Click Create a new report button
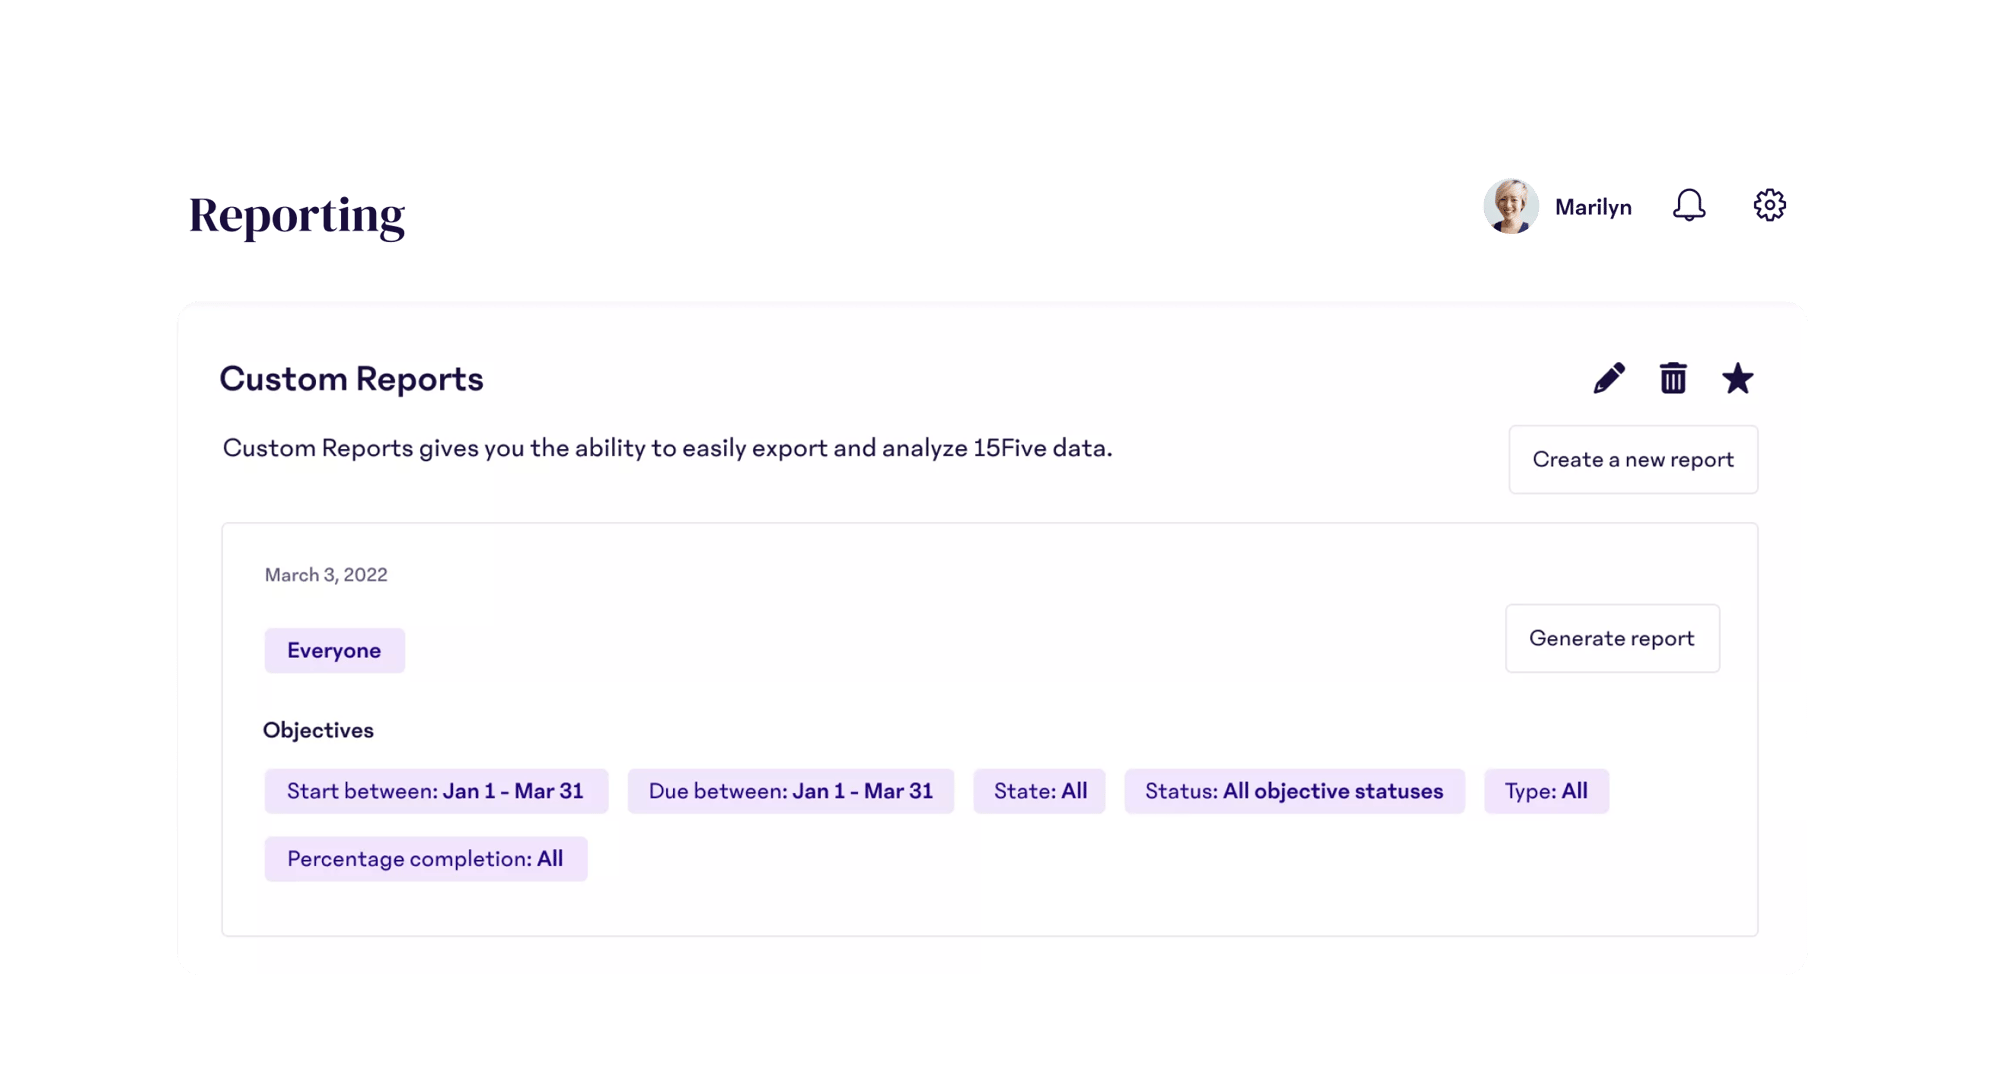2000x1086 pixels. coord(1633,460)
